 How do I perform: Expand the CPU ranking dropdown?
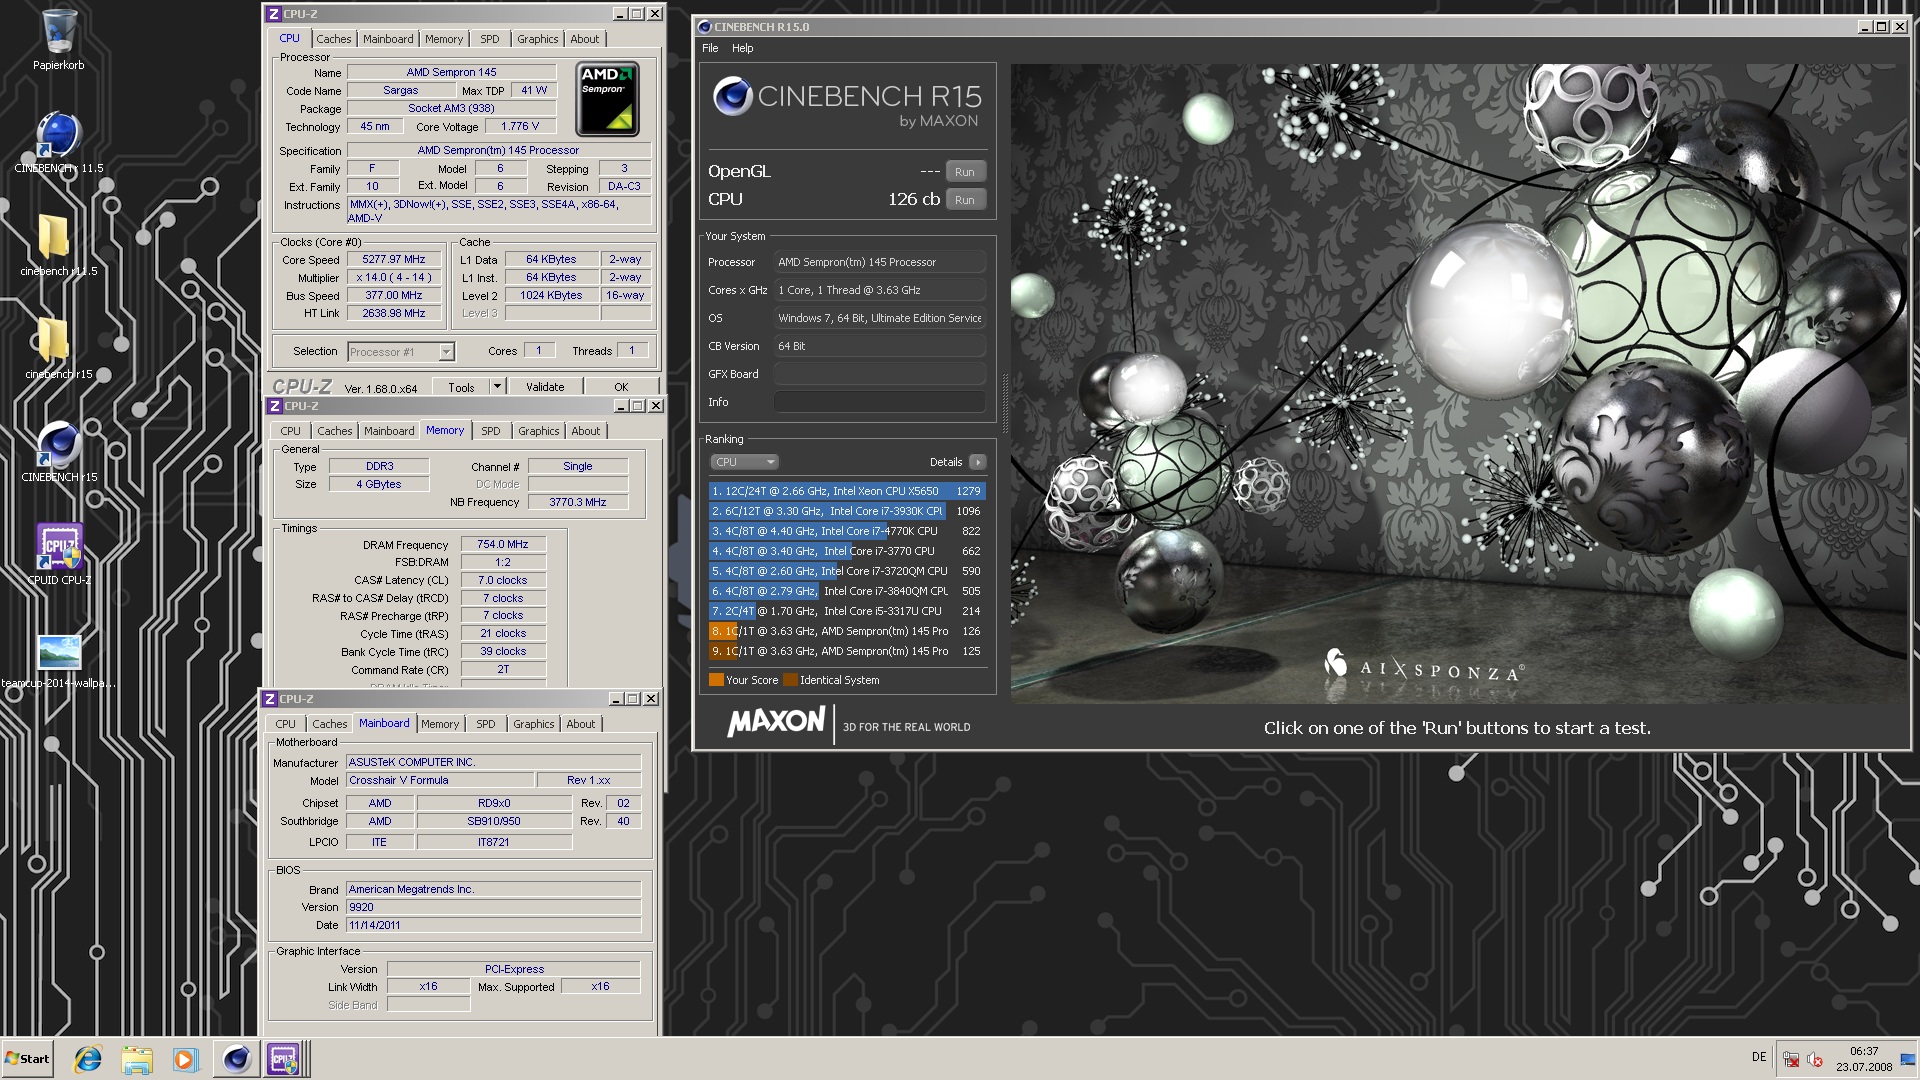744,462
